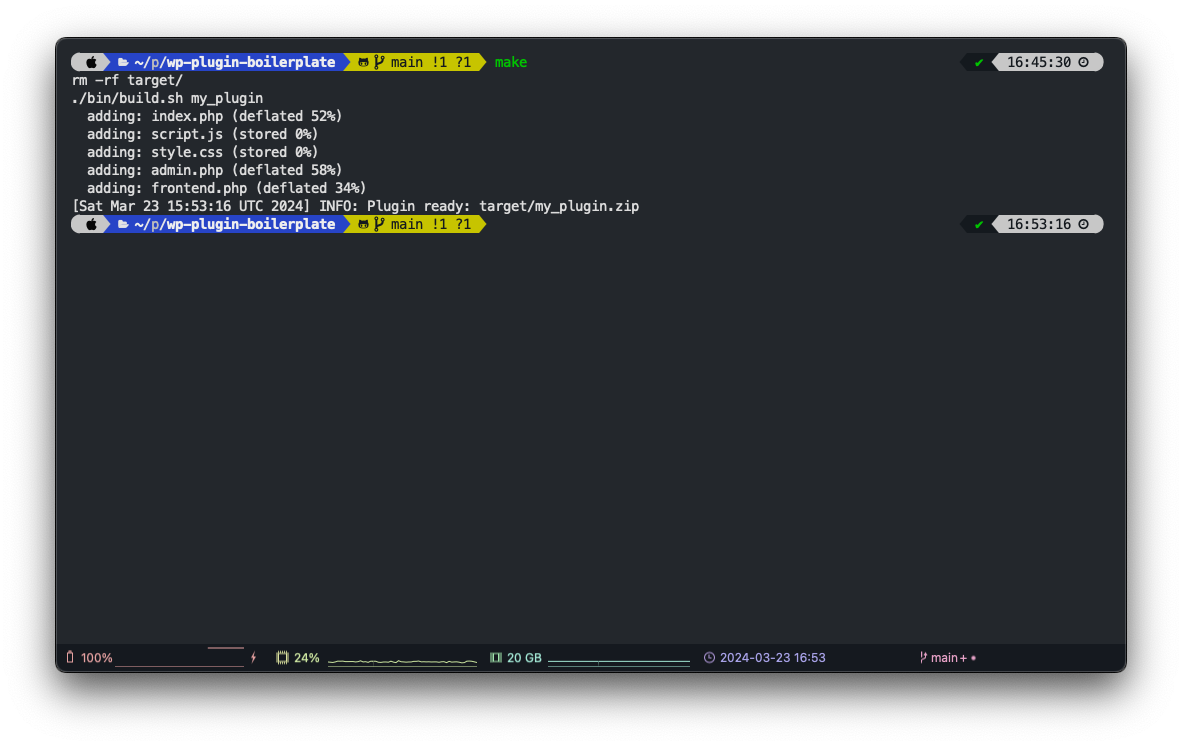Click the clock icon beside 2024-03-23 16:53

tap(709, 658)
